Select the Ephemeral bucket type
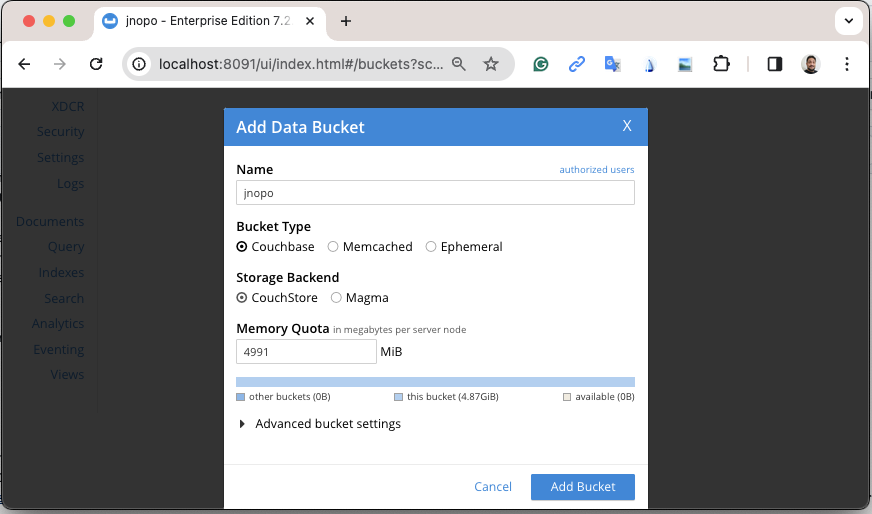Viewport: 872px width, 514px height. point(464,246)
